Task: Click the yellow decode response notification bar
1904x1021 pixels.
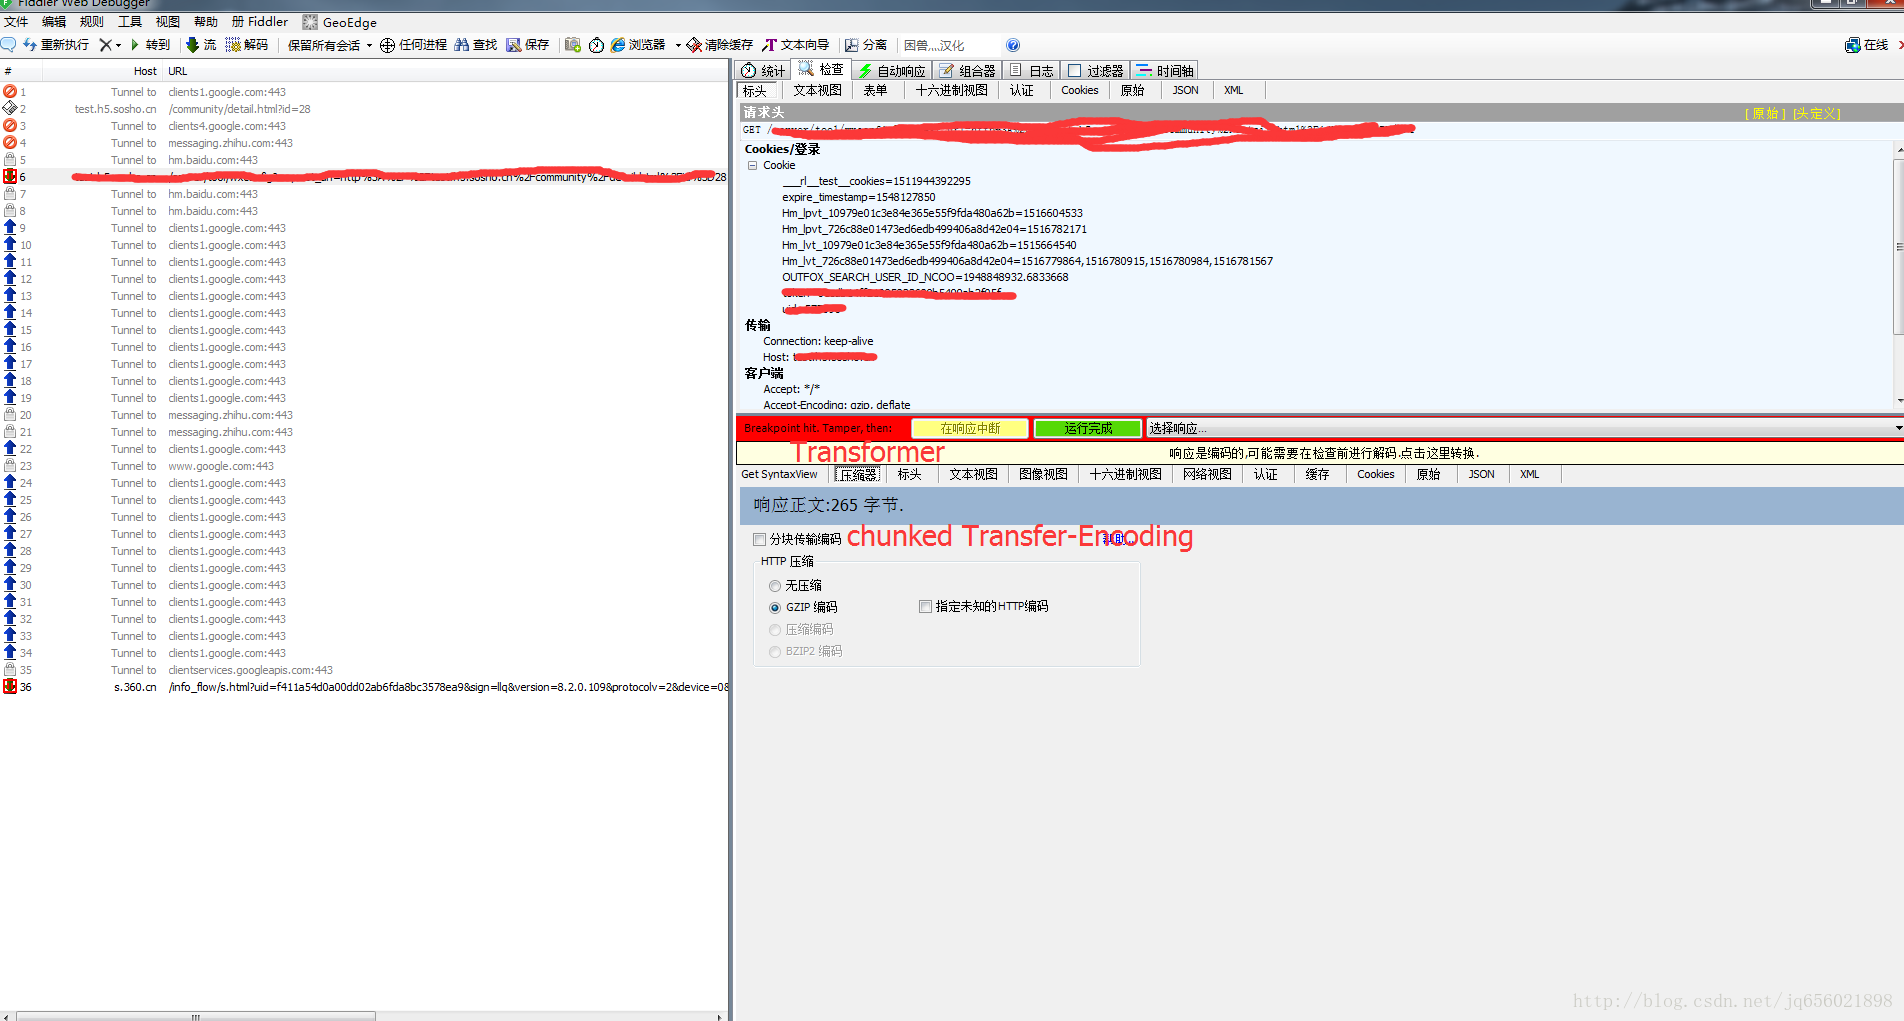Action: point(1320,453)
